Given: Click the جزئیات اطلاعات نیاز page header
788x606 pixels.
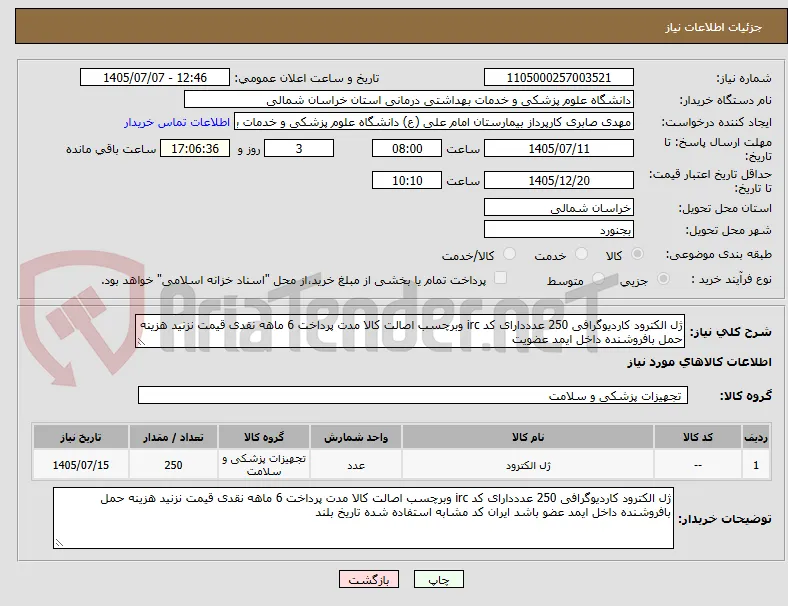Looking at the screenshot, I should click(x=714, y=27).
